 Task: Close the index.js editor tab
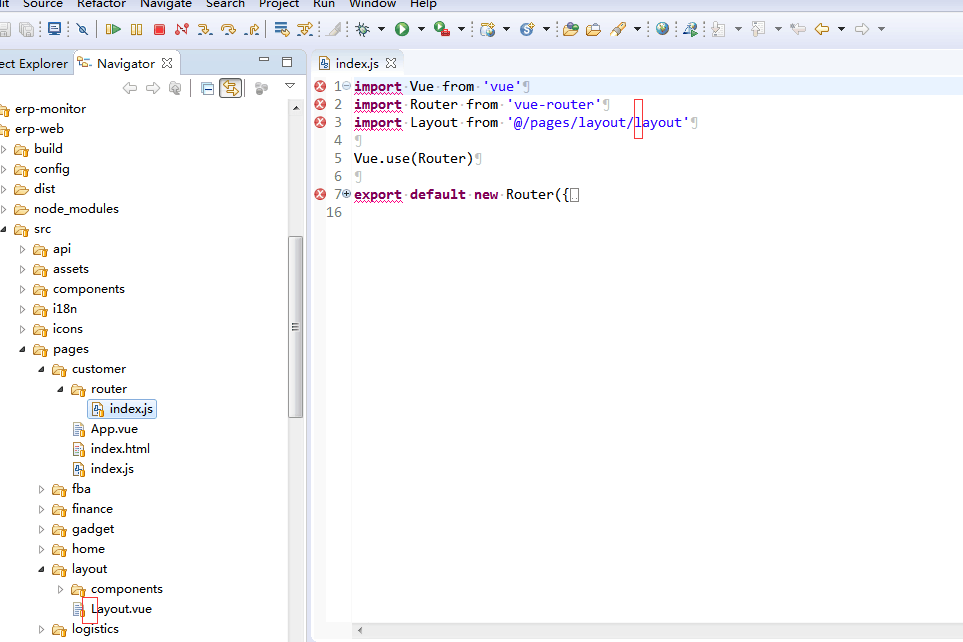[391, 63]
